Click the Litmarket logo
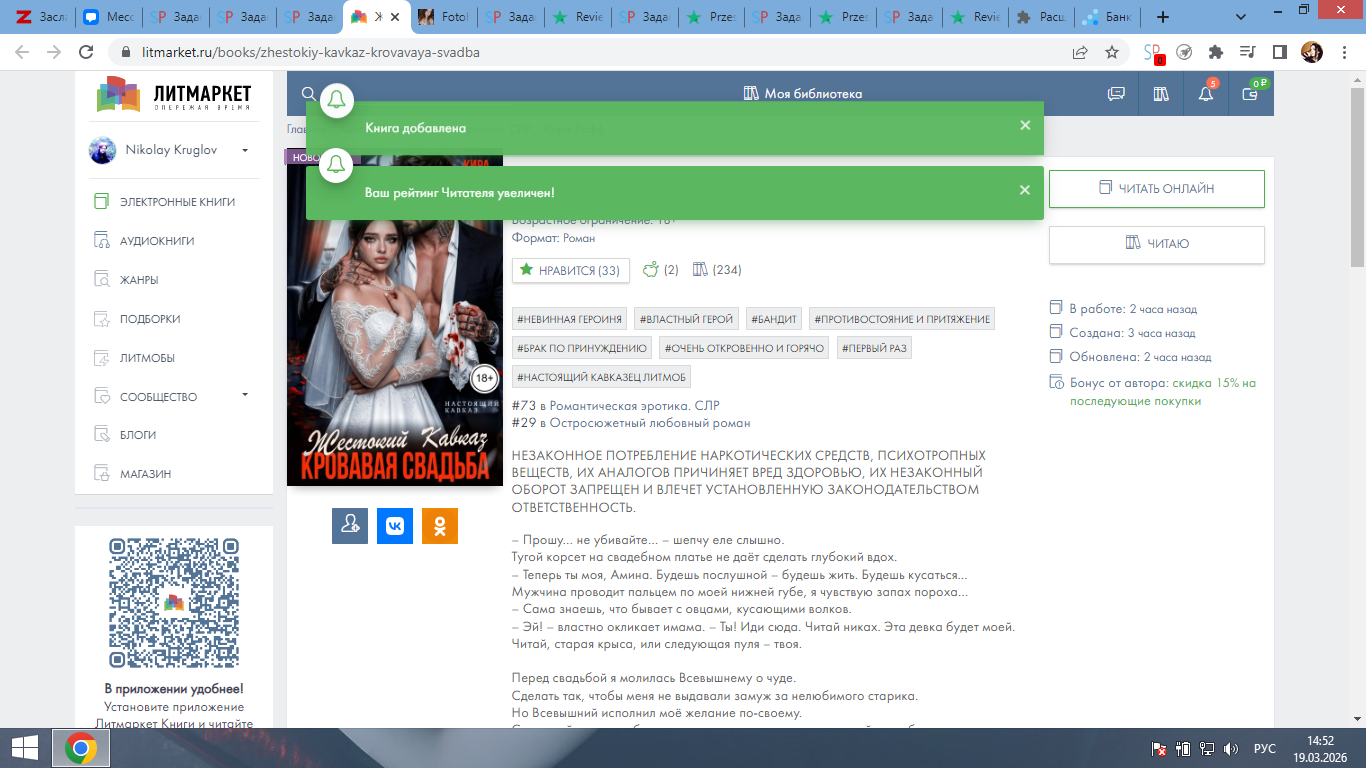Screen dimensions: 1366x768 [x=174, y=94]
